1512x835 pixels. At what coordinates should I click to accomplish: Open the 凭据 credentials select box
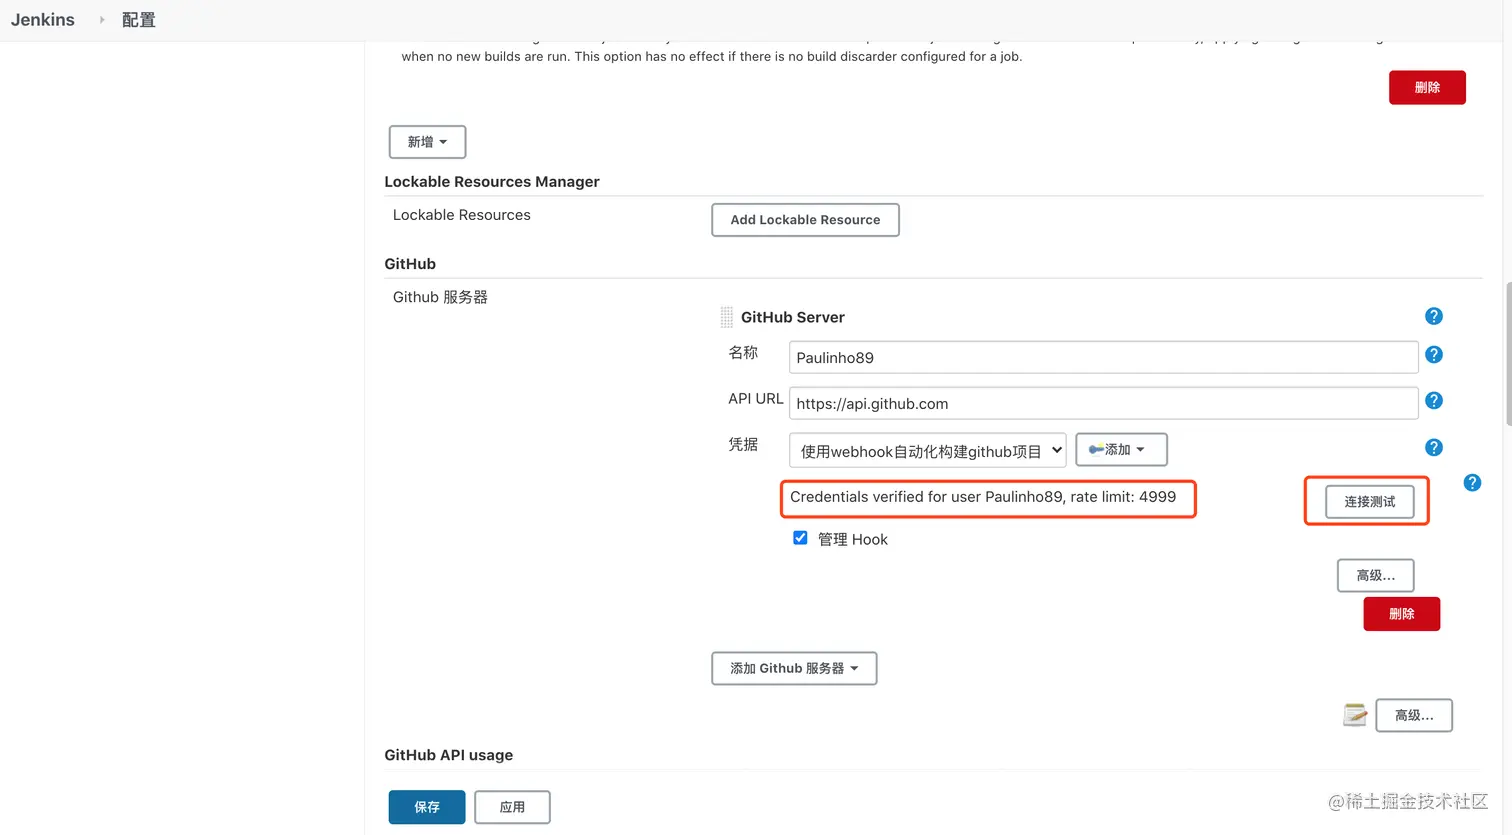pyautogui.click(x=927, y=451)
